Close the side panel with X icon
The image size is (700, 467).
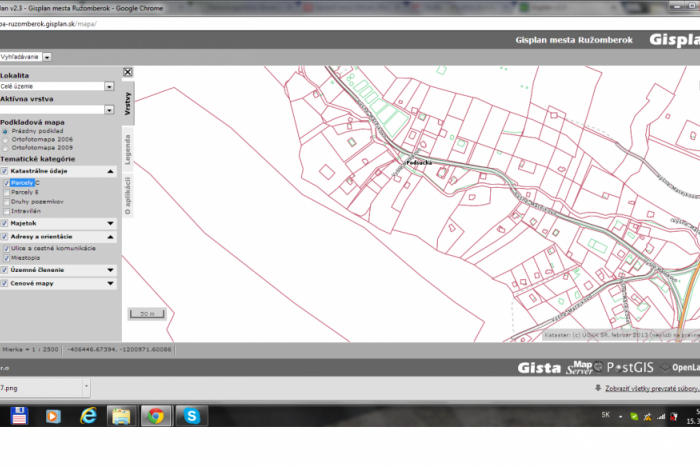tap(128, 72)
